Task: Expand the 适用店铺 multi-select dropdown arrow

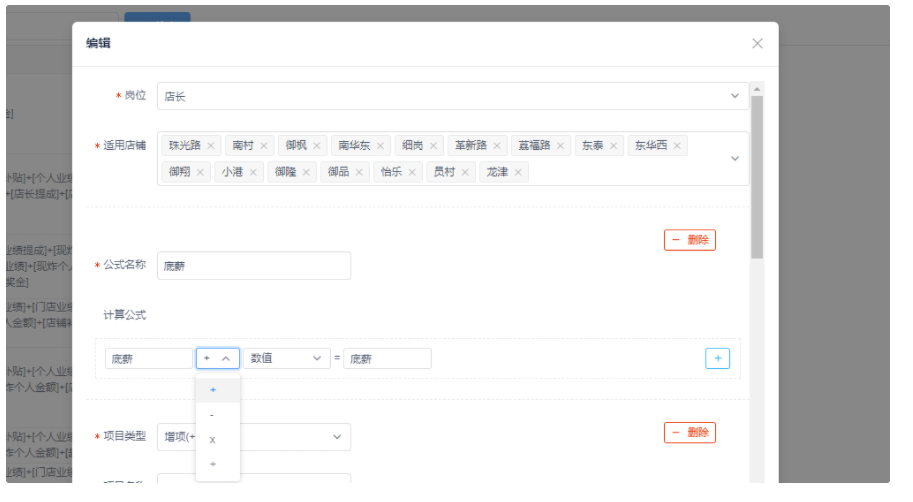Action: click(735, 158)
